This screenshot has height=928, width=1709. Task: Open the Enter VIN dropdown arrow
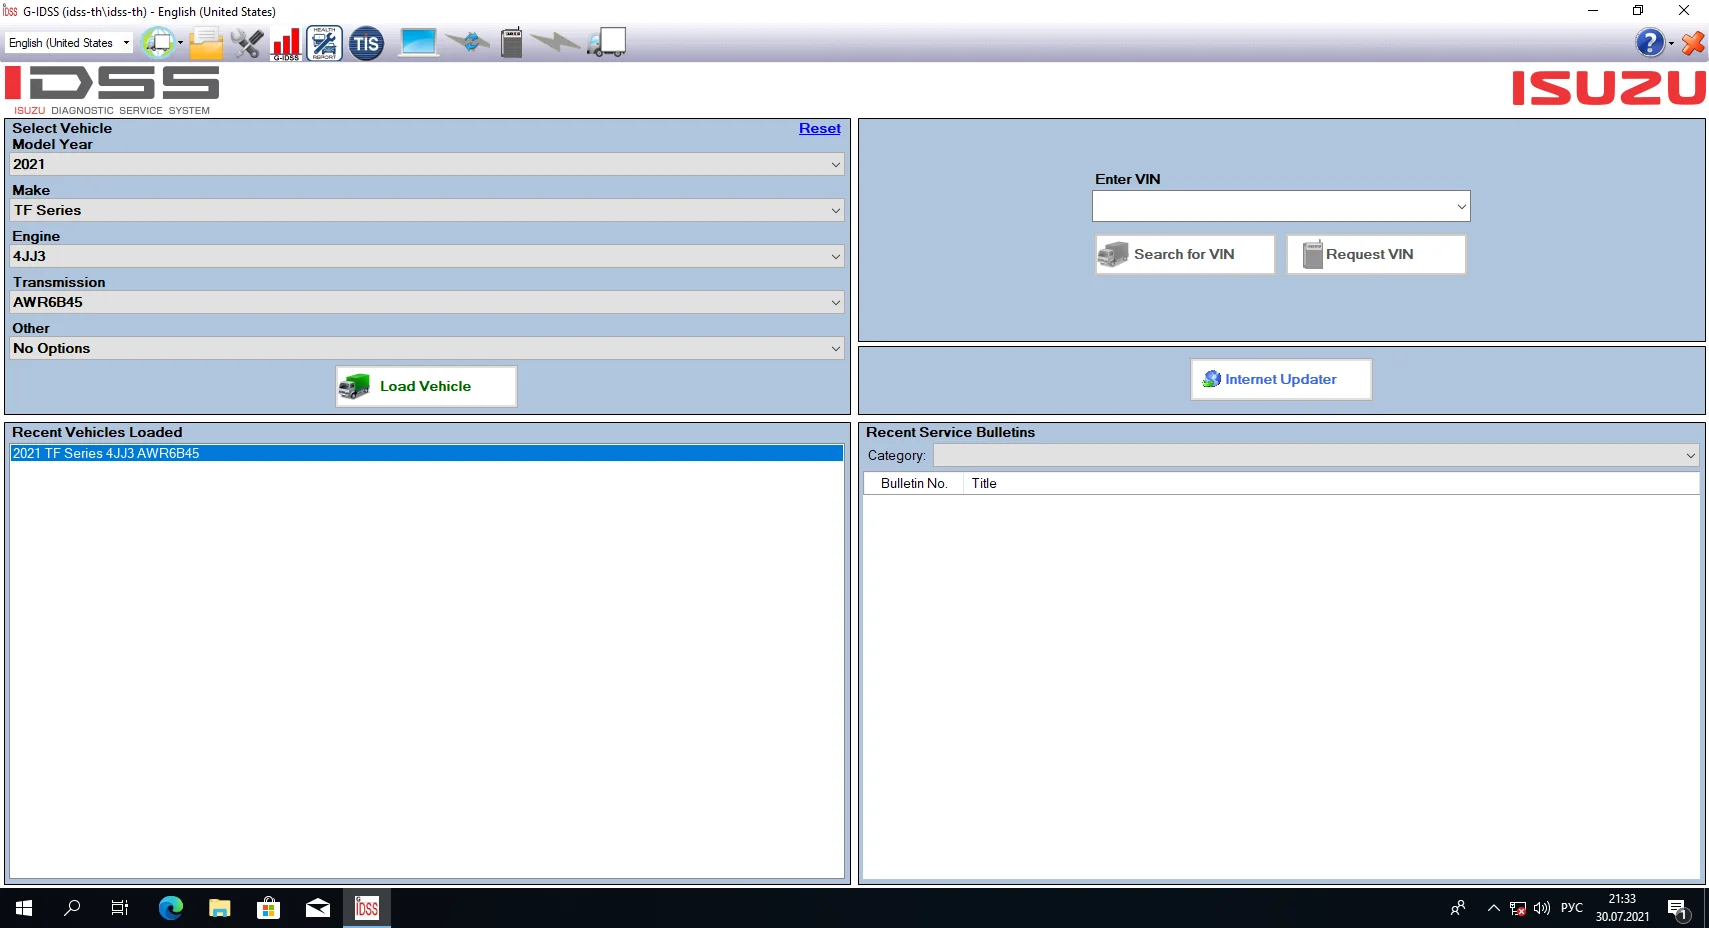click(1461, 206)
